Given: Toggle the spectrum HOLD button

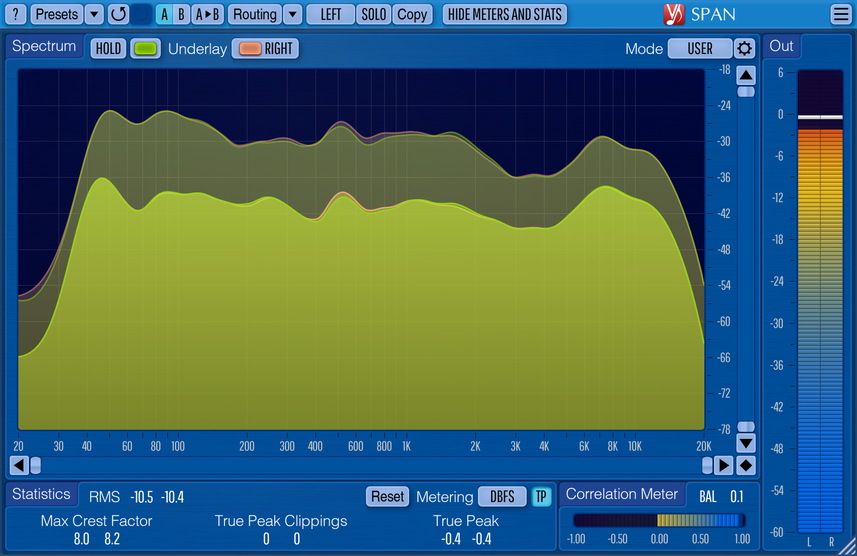Looking at the screenshot, I should [x=109, y=48].
